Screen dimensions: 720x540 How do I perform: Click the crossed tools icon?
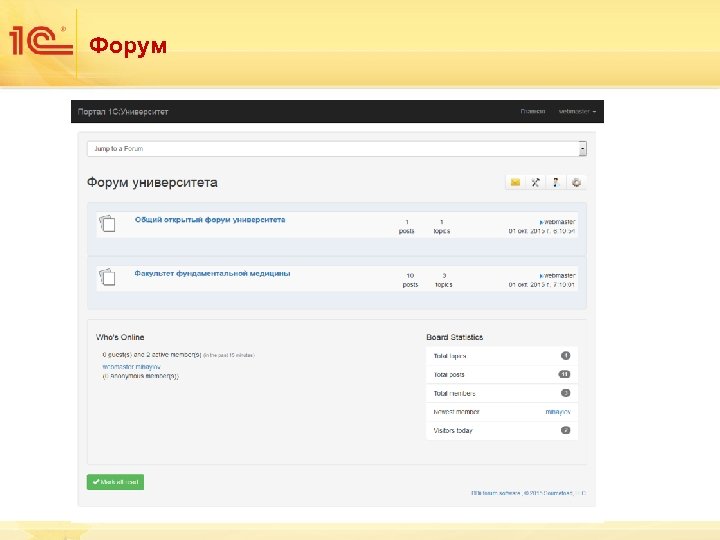[535, 182]
